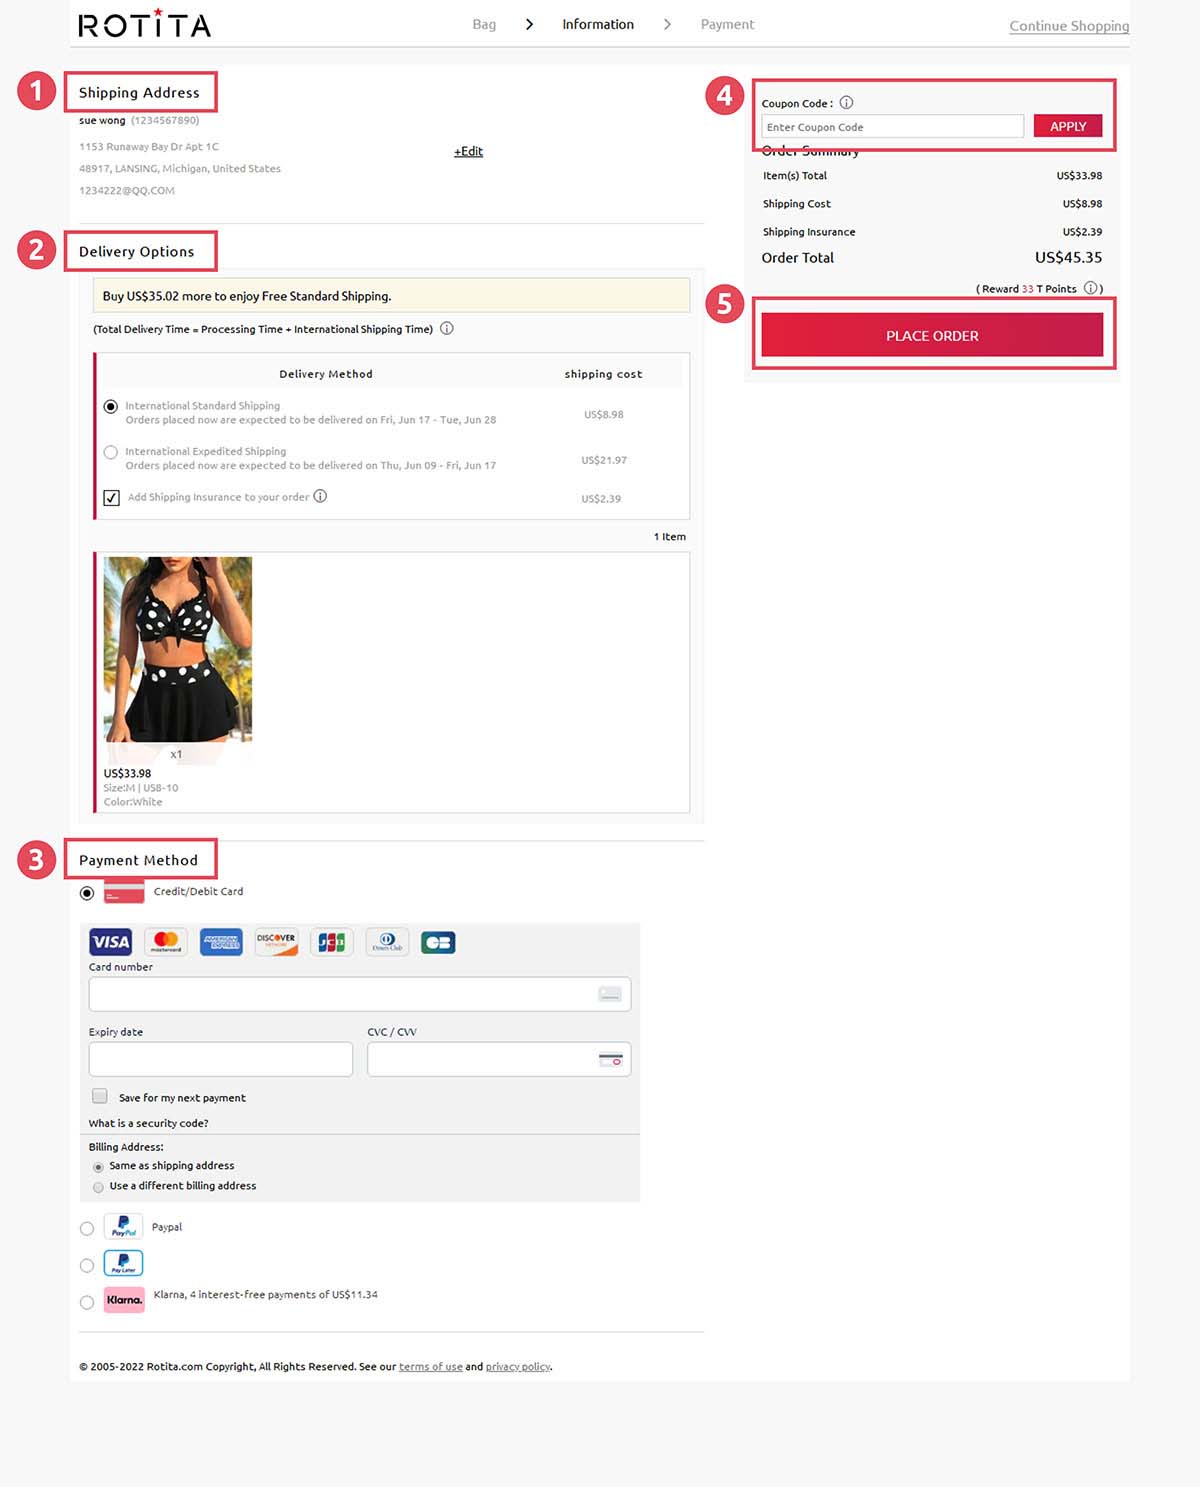
Task: Select International Standard Shipping
Action: pyautogui.click(x=111, y=407)
